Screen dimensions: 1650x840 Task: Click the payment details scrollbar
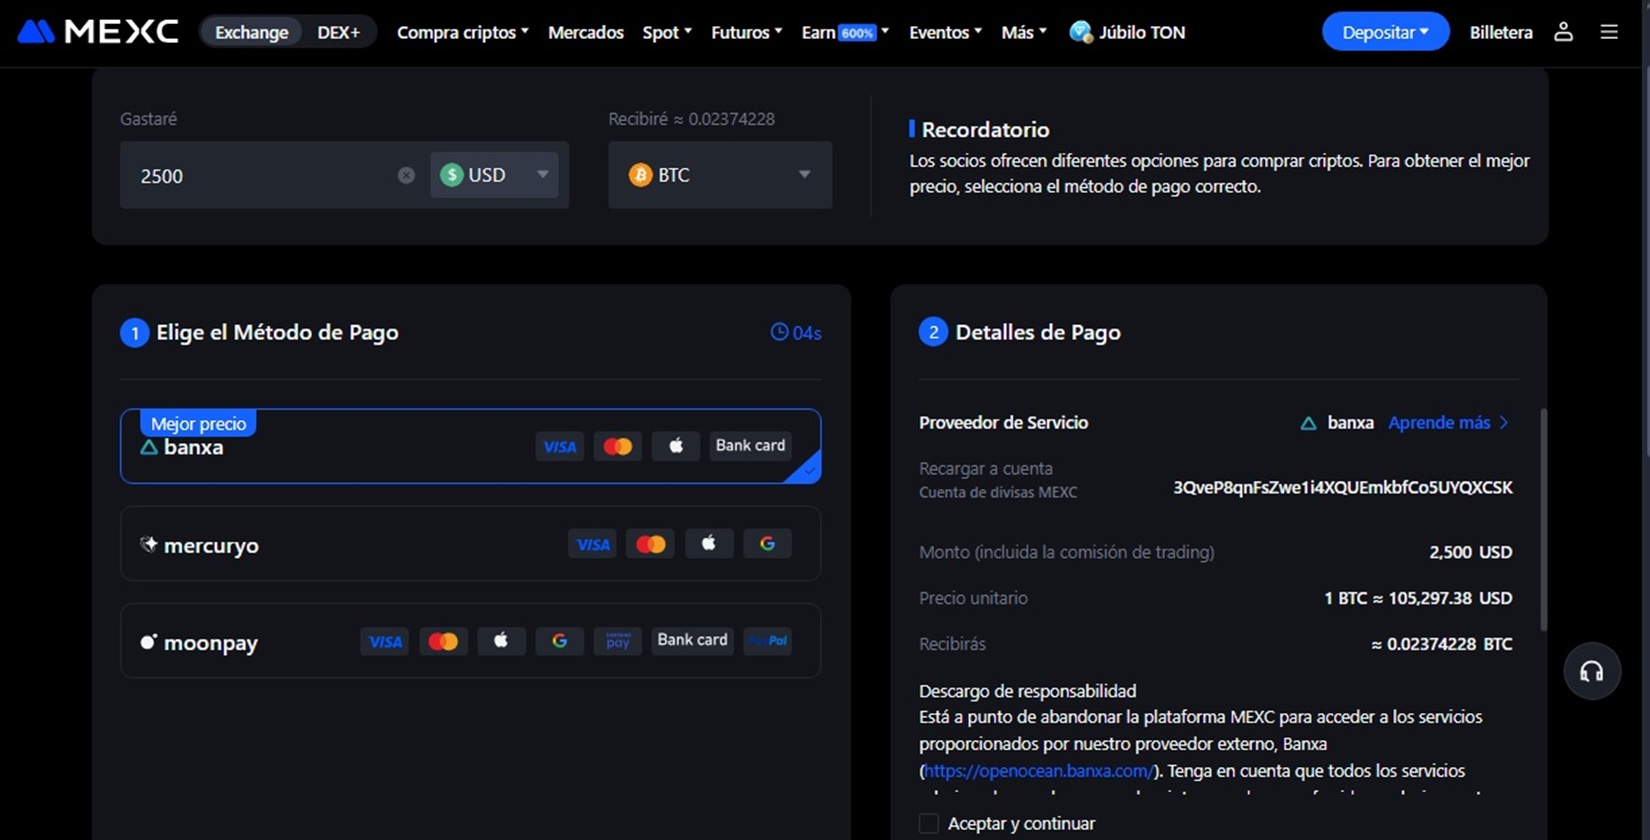(1543, 520)
